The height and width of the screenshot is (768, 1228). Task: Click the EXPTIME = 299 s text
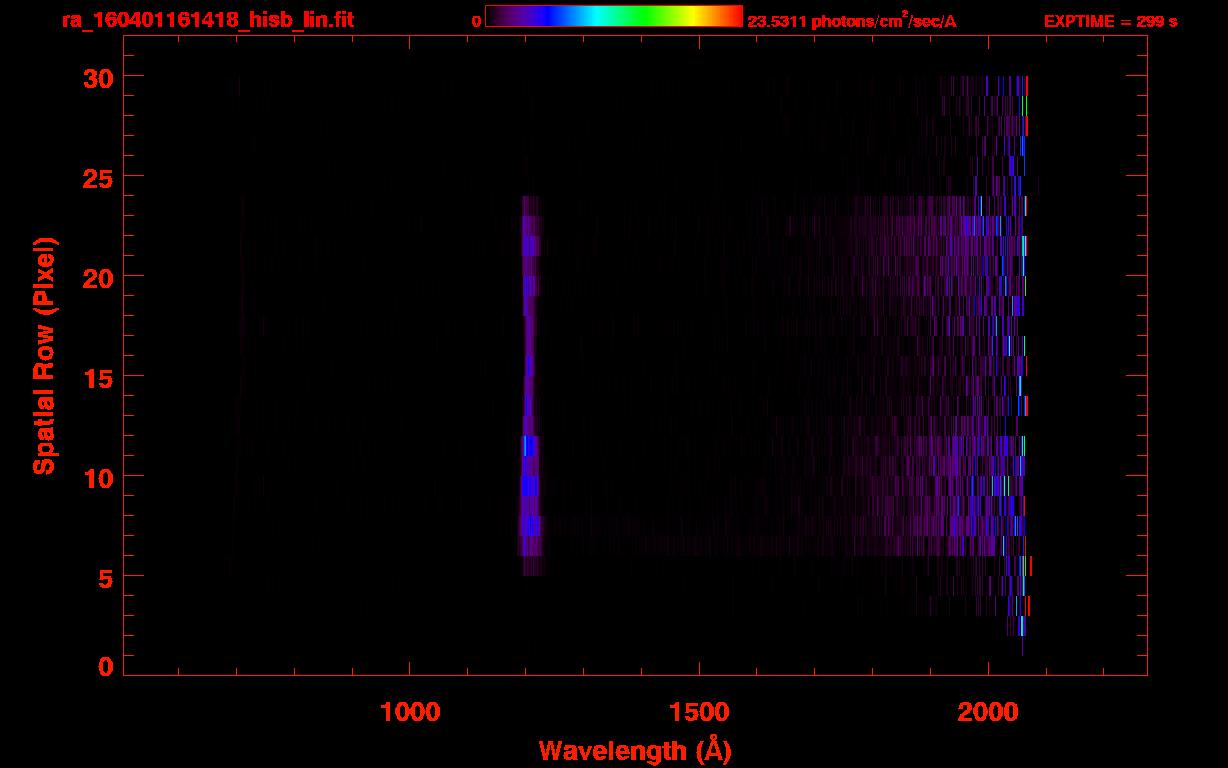[1110, 21]
